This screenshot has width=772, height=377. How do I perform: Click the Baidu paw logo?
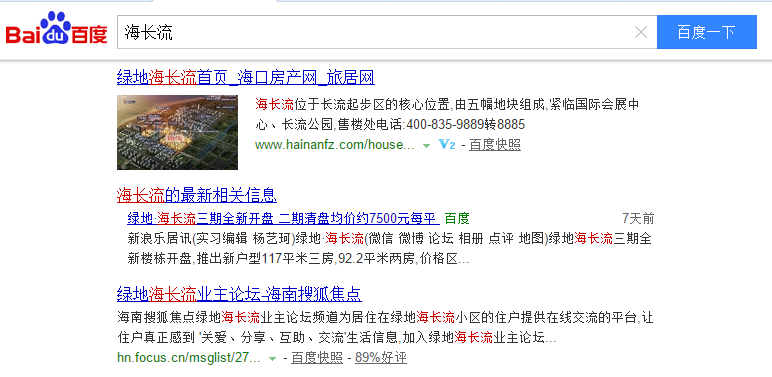click(55, 28)
